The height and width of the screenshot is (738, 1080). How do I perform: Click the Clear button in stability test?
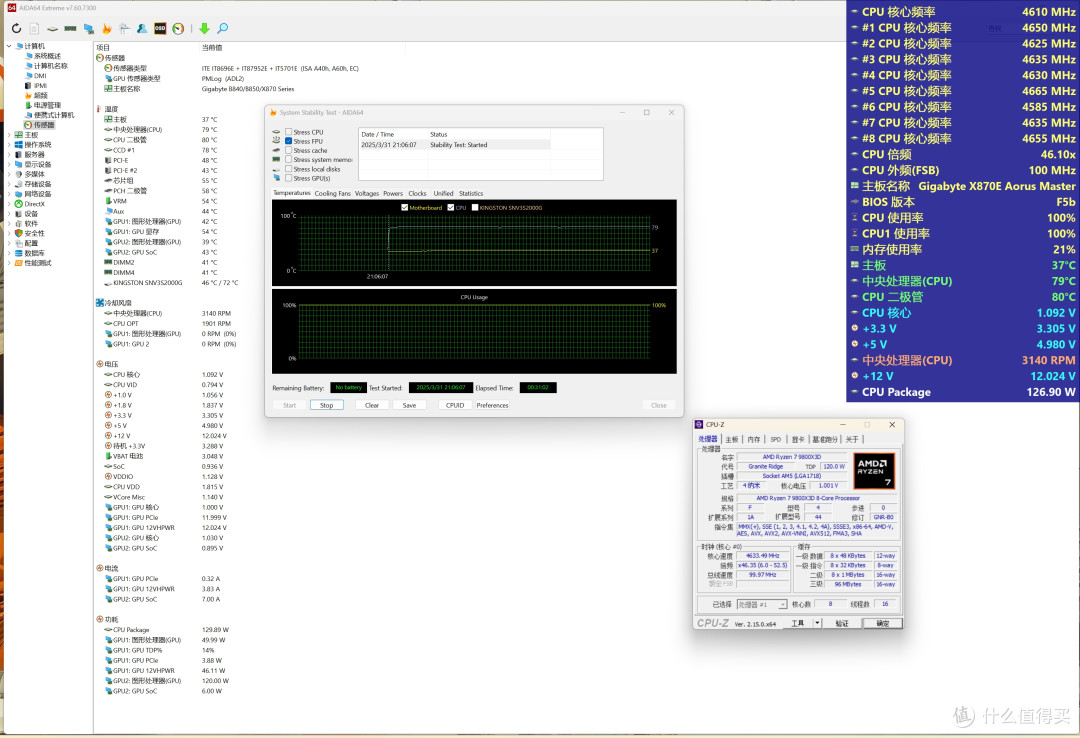[x=372, y=405]
